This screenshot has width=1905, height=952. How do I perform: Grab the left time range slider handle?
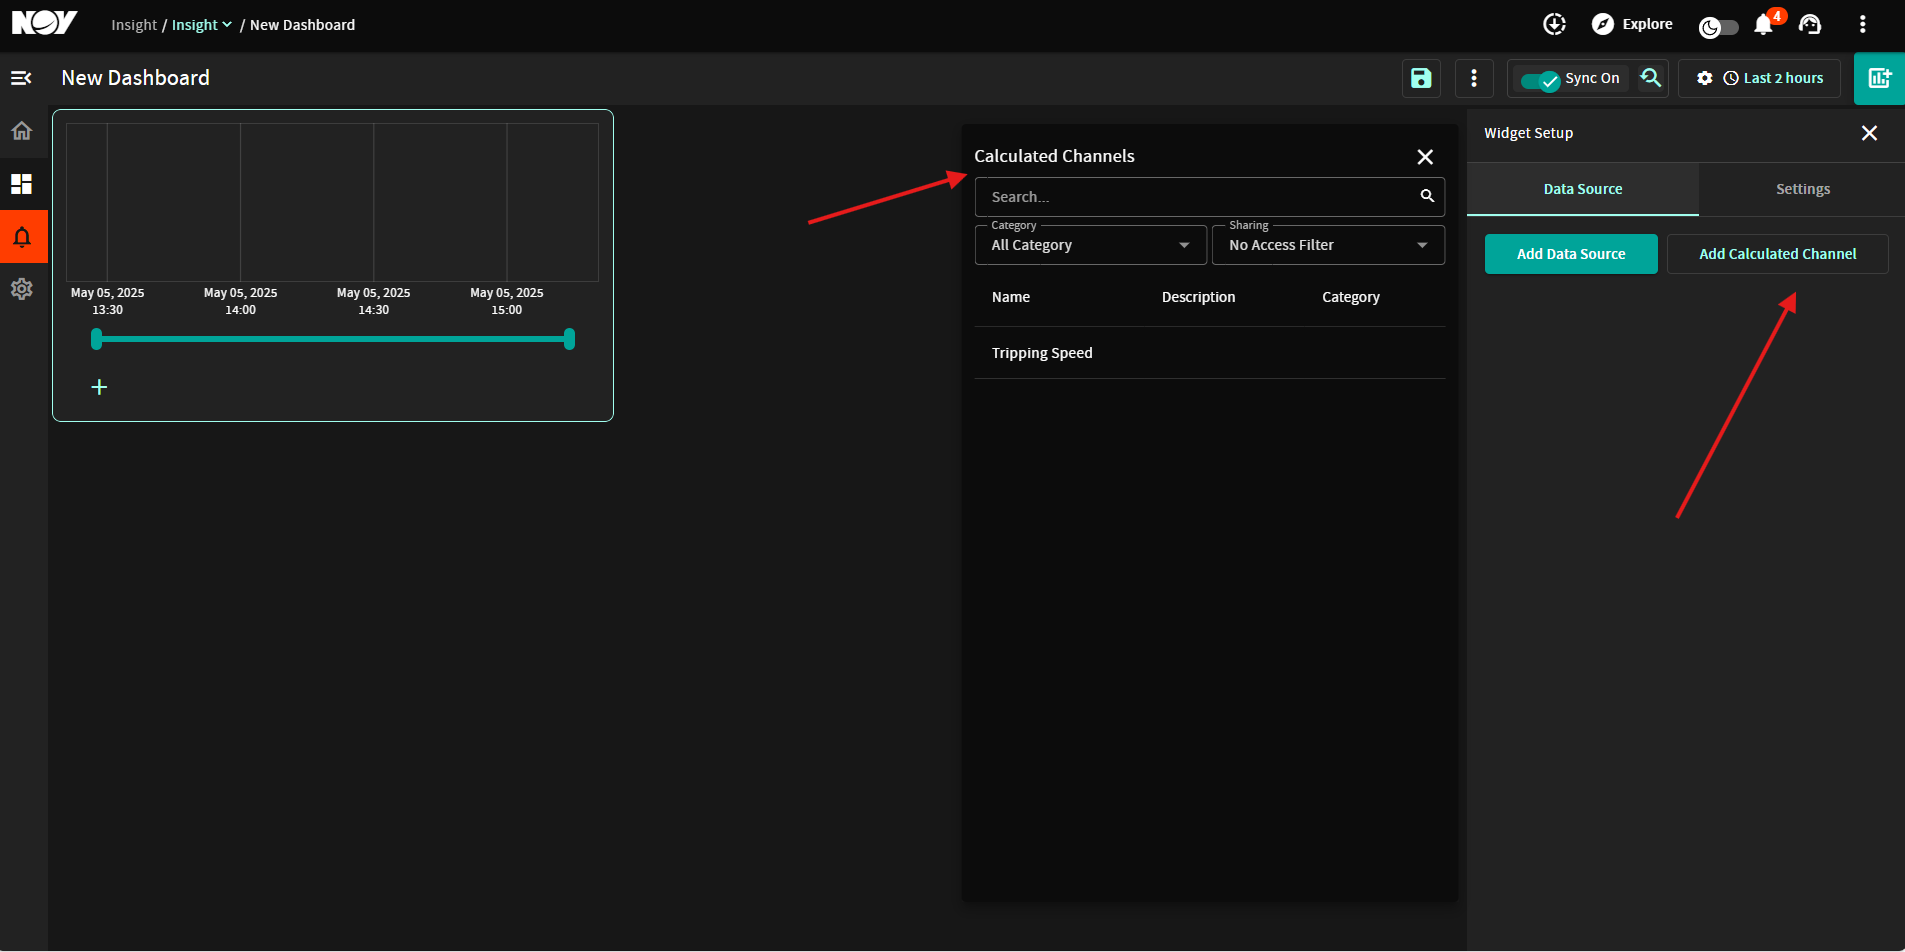click(96, 339)
